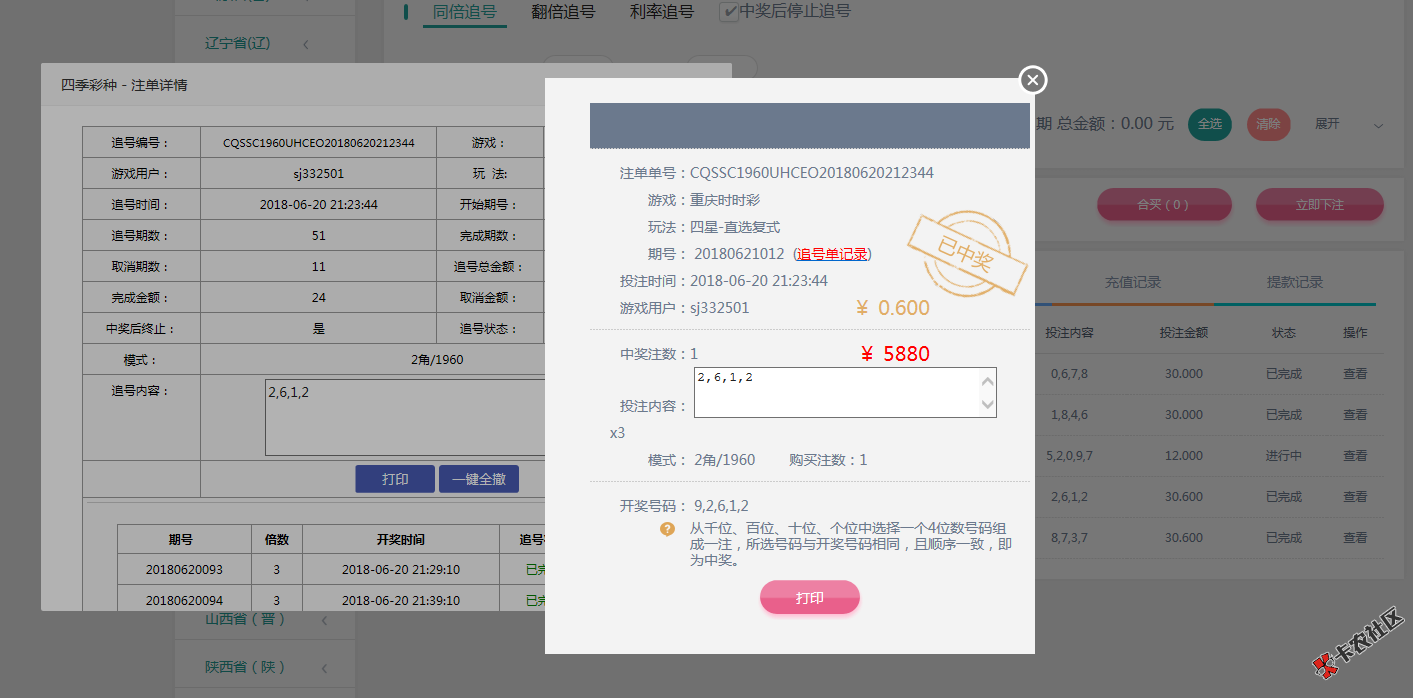Click 查看 for the 2,6,1,2 row
1413x698 pixels.
(1355, 496)
